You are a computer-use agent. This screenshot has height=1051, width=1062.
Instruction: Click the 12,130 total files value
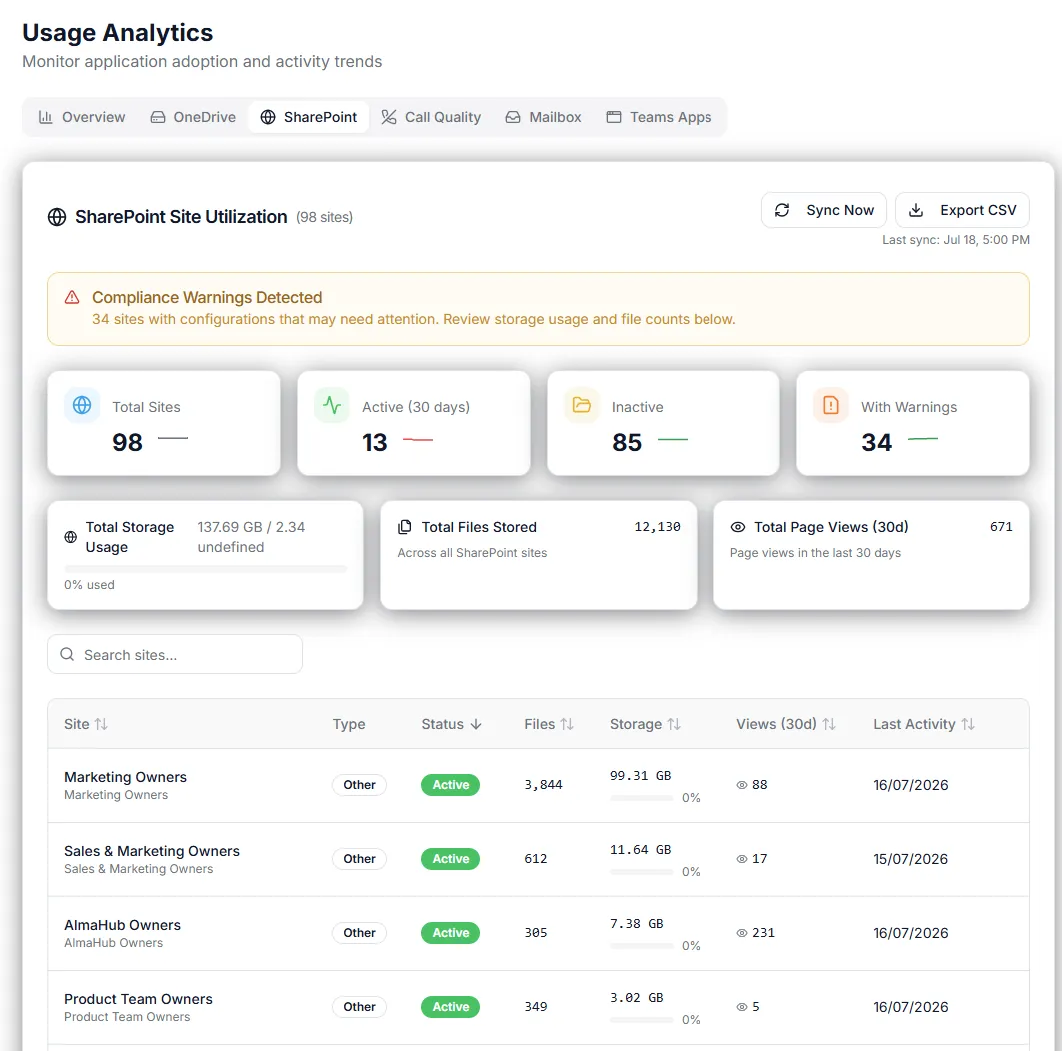coord(657,527)
